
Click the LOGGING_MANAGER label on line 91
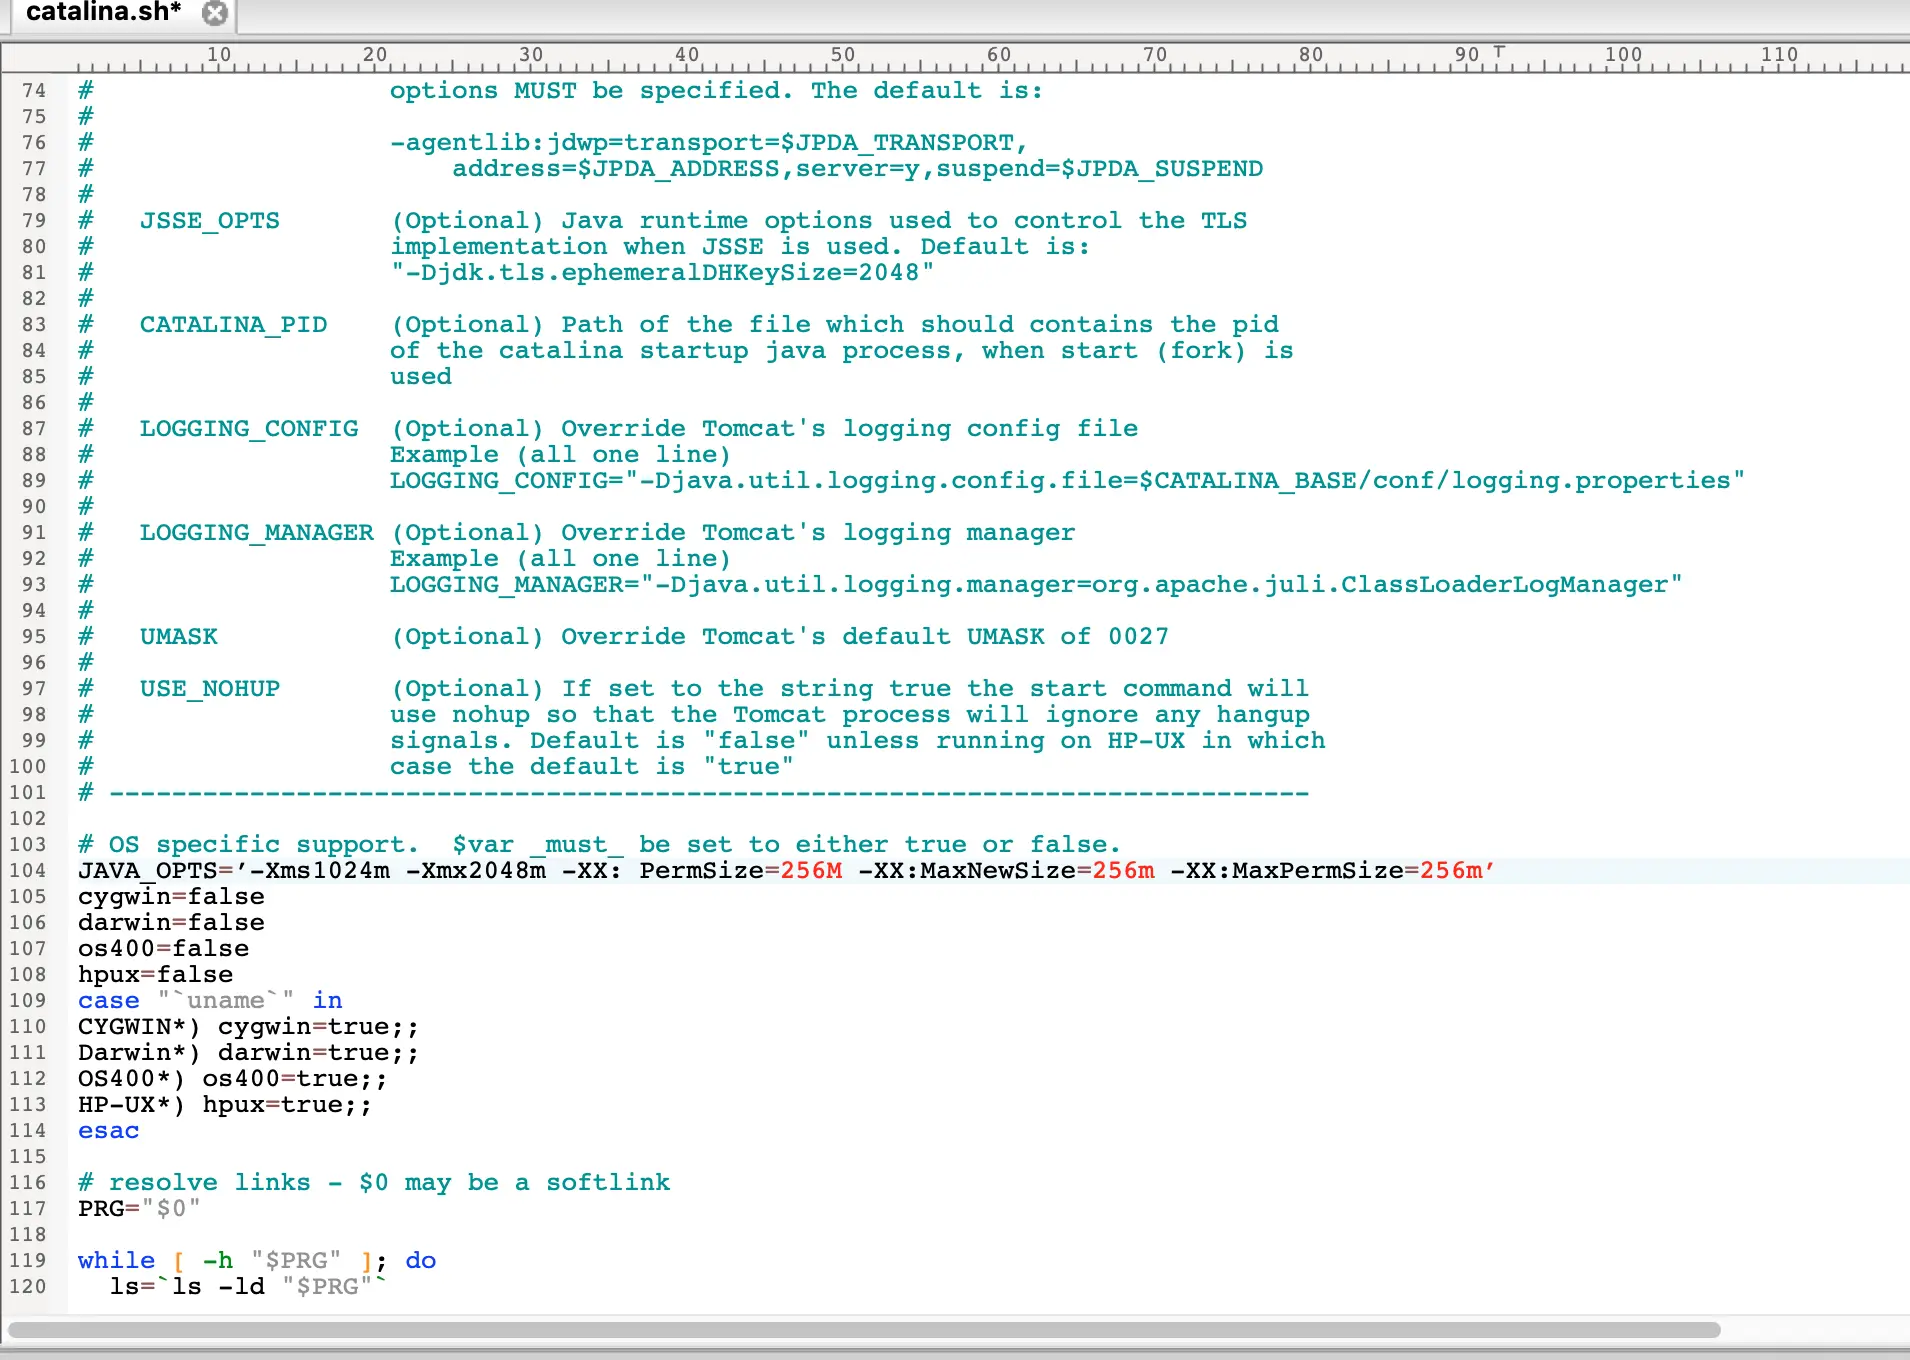coord(257,533)
